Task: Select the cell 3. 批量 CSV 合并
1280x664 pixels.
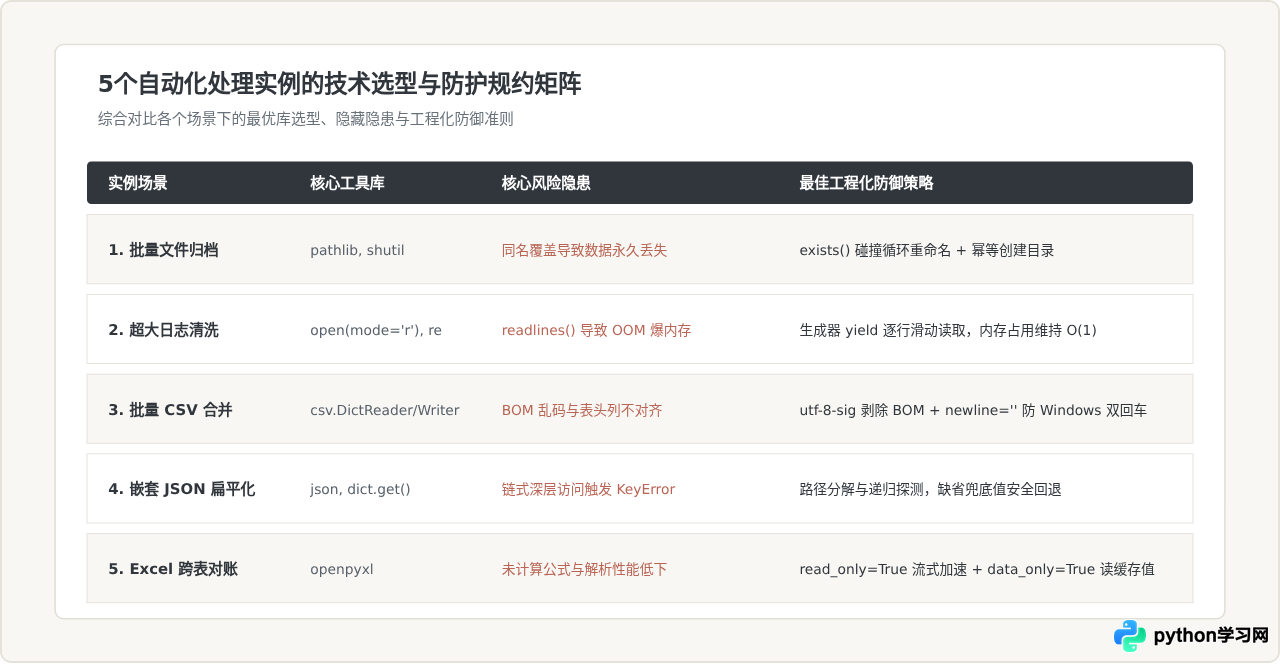Action: [x=170, y=410]
